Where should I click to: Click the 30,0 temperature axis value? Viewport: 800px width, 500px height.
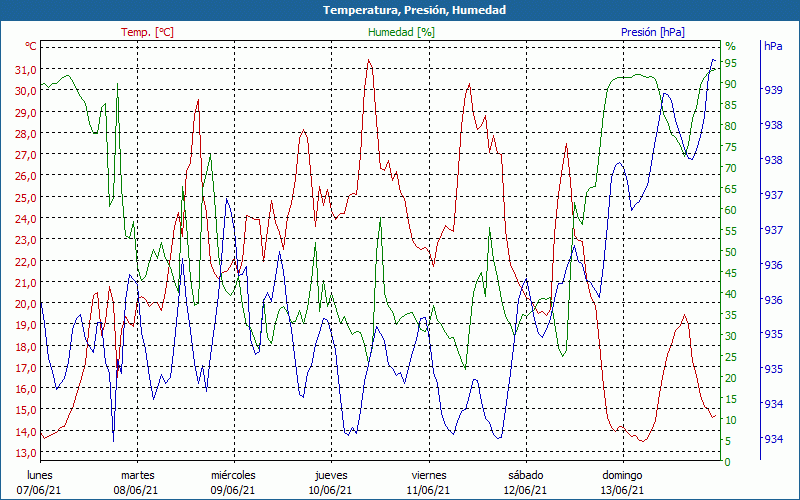(24, 91)
